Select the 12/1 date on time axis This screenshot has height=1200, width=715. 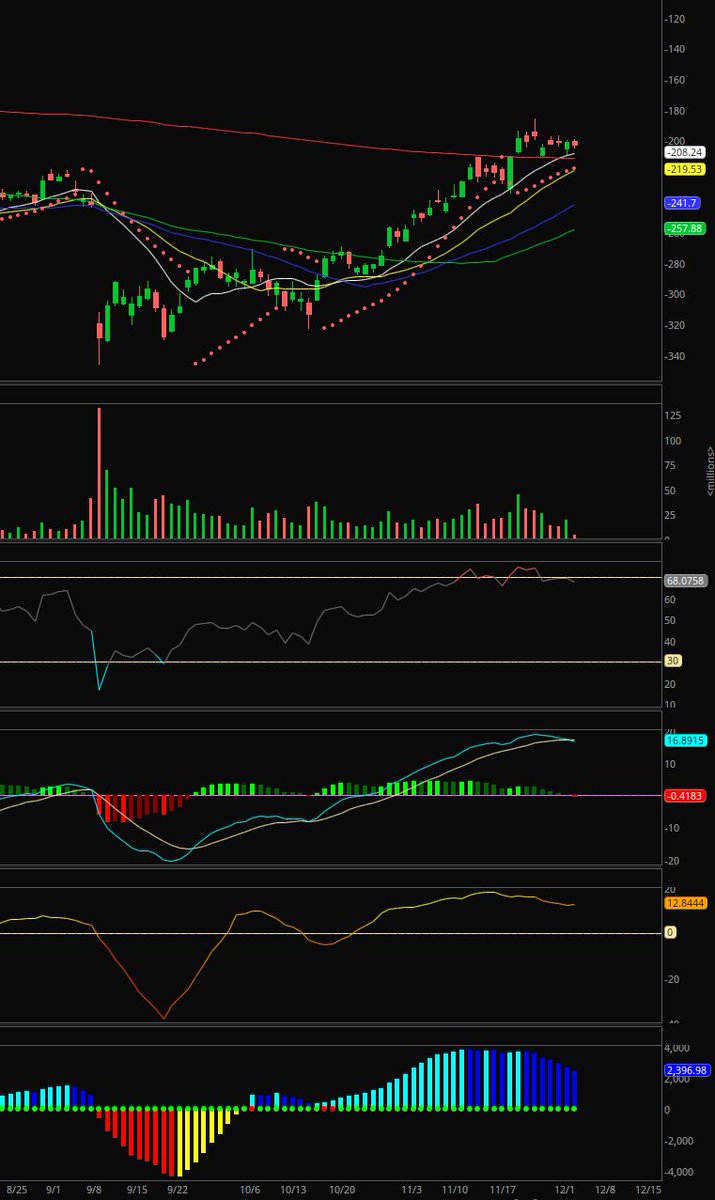tap(565, 1191)
